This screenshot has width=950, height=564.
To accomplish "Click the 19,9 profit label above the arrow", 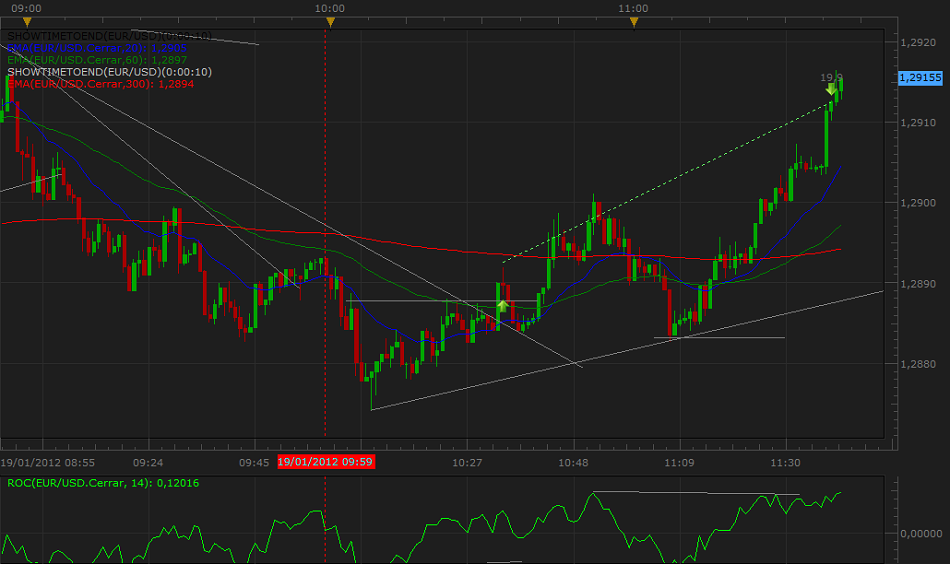I will point(831,77).
